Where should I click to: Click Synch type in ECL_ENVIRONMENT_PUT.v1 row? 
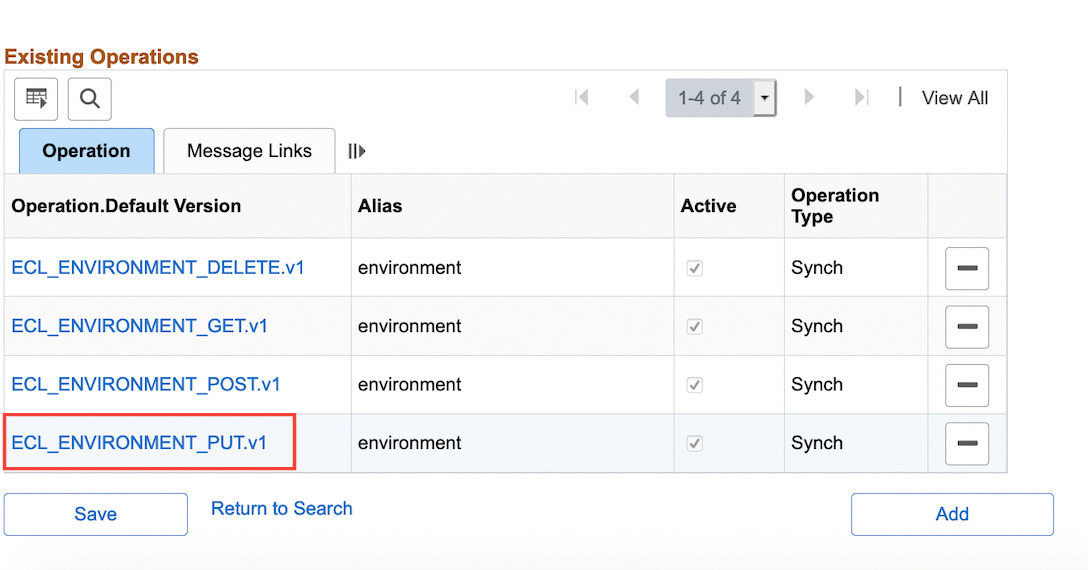click(x=817, y=443)
